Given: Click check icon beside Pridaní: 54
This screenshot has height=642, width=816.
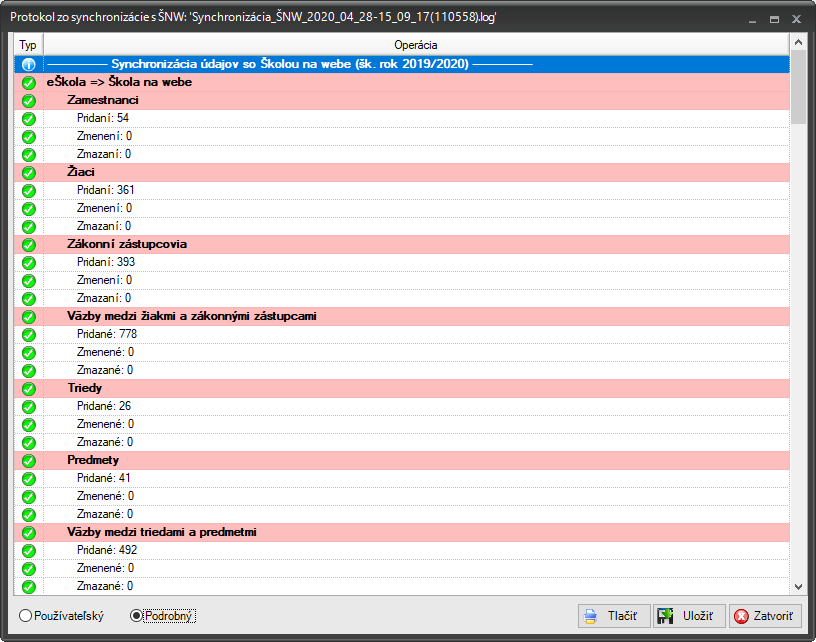Looking at the screenshot, I should tap(29, 119).
